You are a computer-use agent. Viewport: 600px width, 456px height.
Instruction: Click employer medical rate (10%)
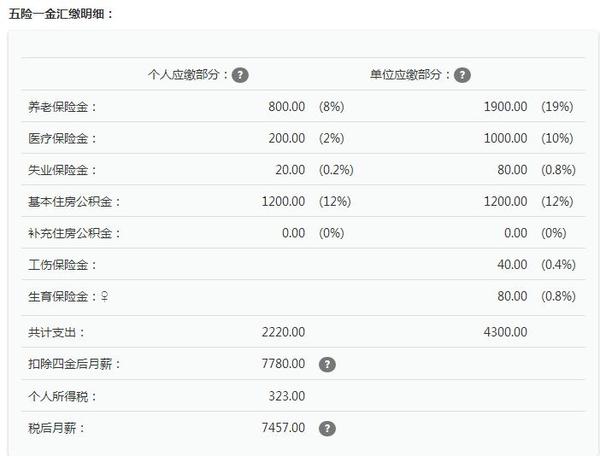[x=557, y=138]
